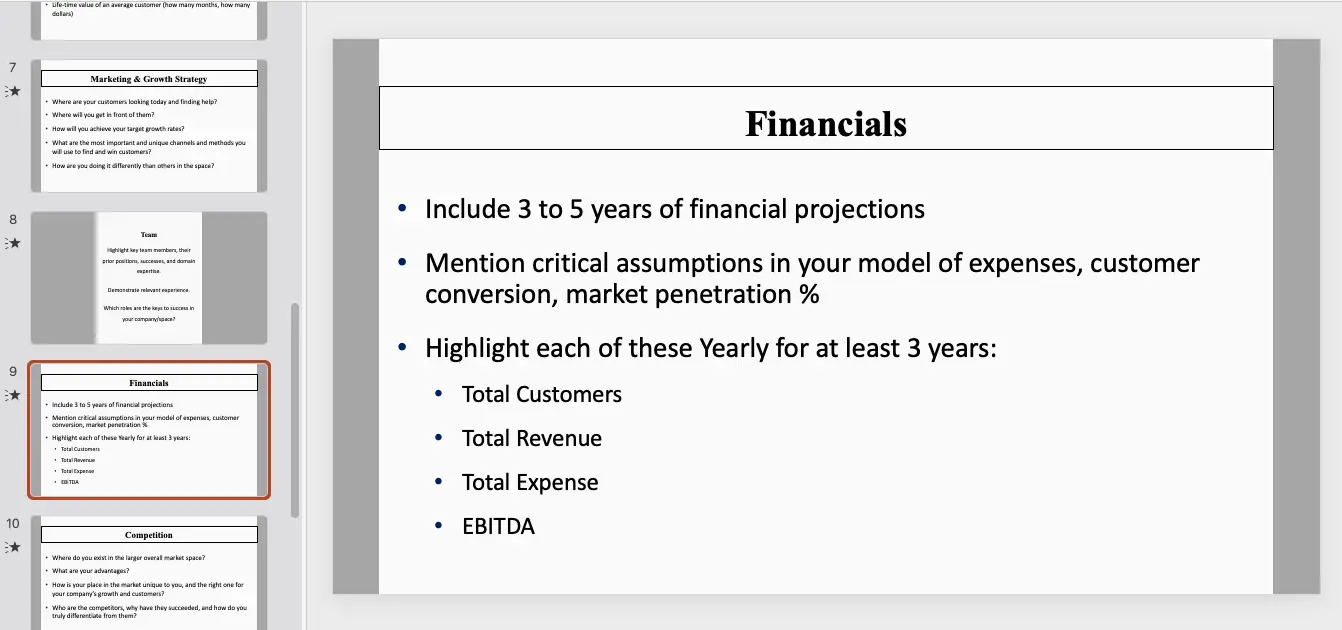Select the Total Revenue sub-bullet
The height and width of the screenshot is (630, 1342).
[x=532, y=438]
